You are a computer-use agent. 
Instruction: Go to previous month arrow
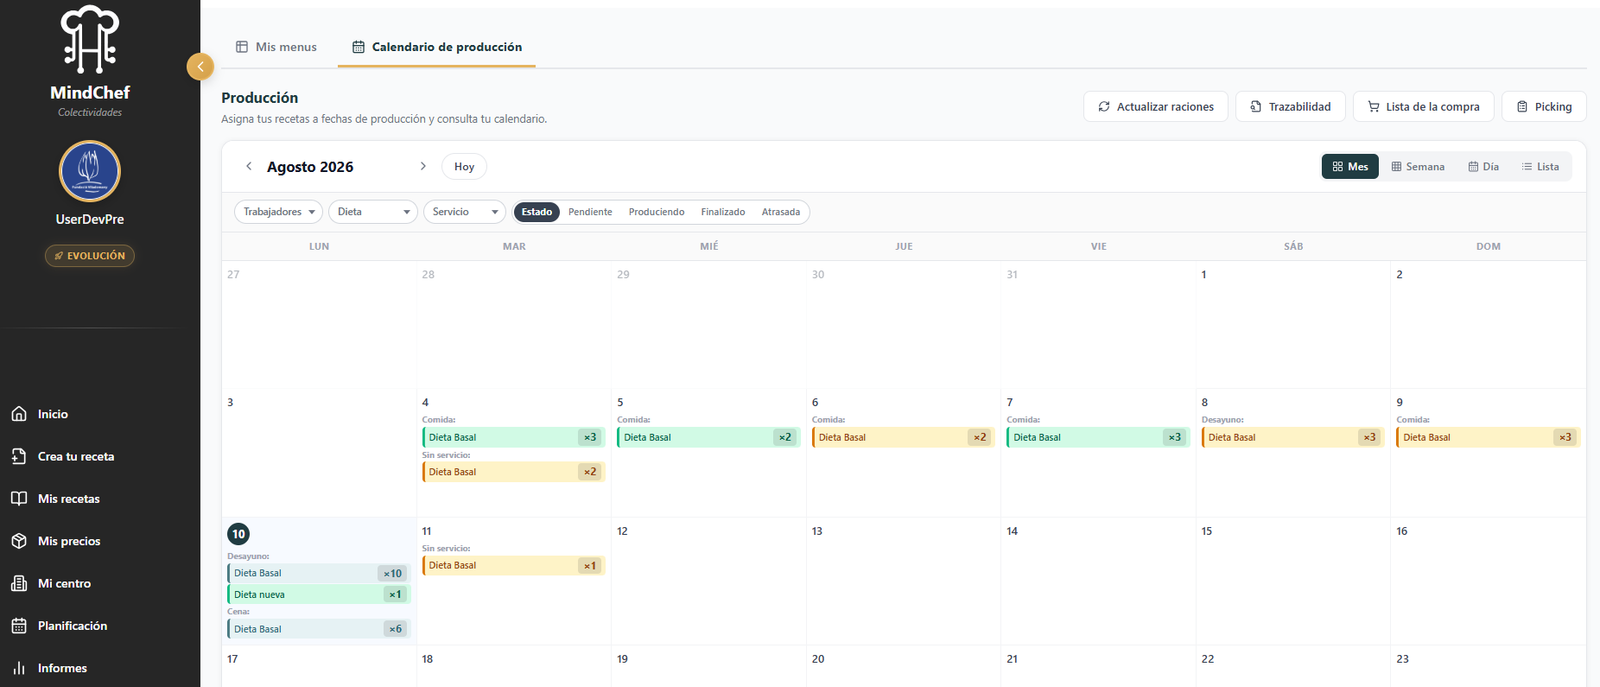[x=249, y=166]
